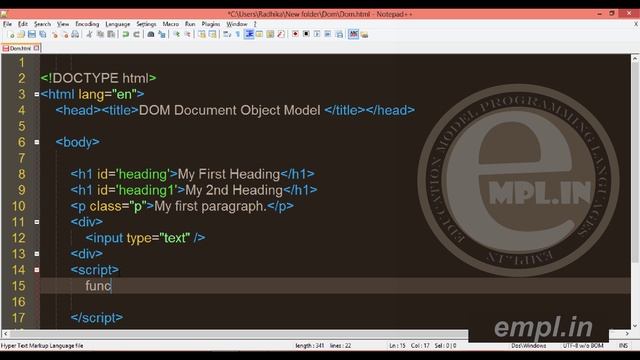Image resolution: width=640 pixels, height=360 pixels.
Task: Open the Window menu
Action: point(237,24)
